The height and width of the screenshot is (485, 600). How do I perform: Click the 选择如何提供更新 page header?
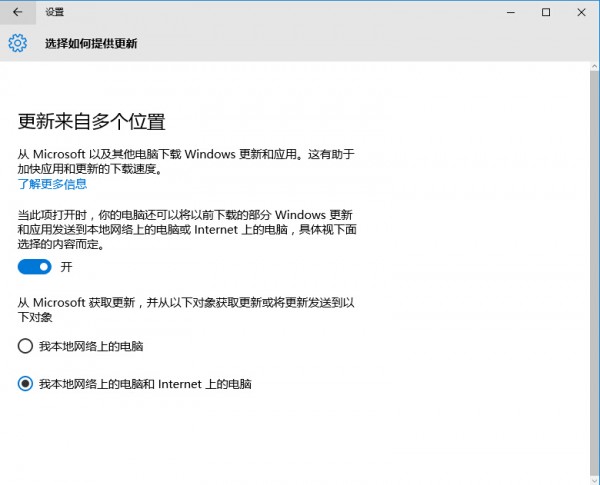point(91,44)
